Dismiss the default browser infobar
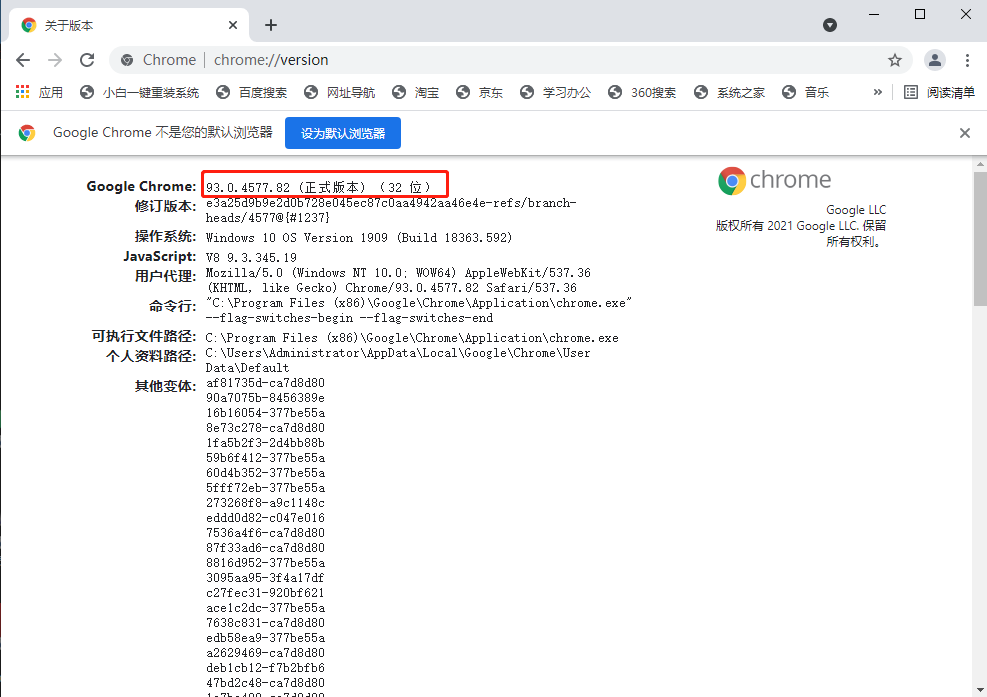The image size is (987, 697). coord(964,133)
